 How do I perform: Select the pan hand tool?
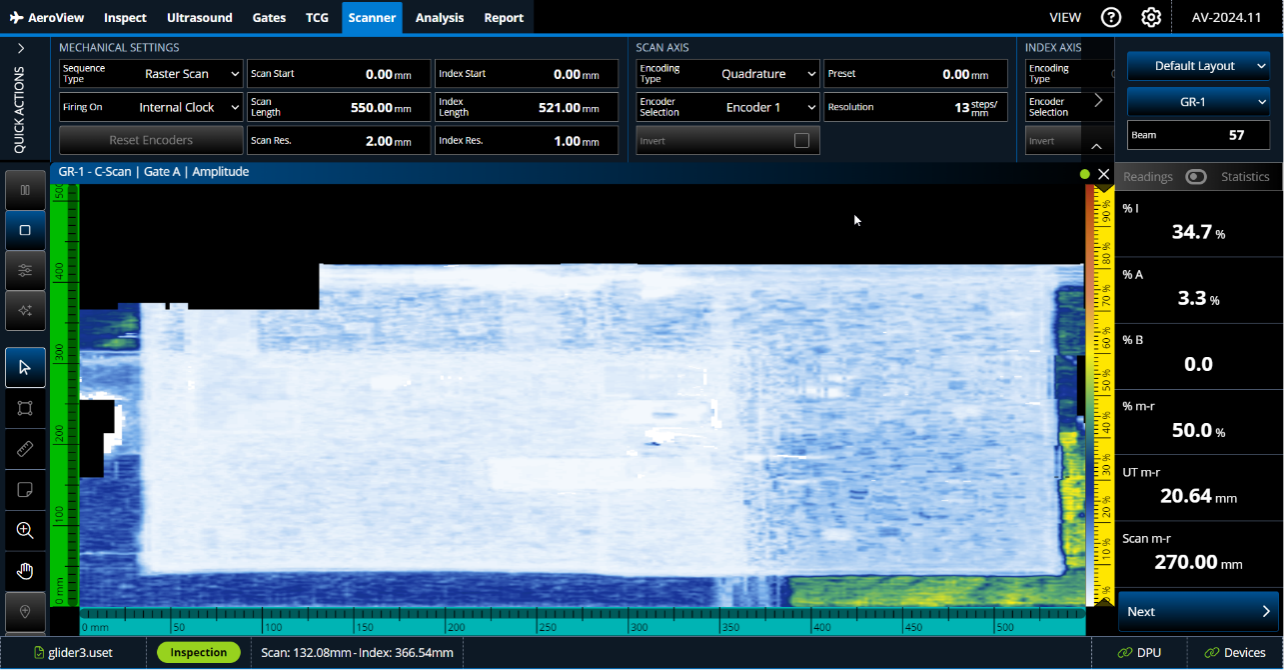pyautogui.click(x=25, y=571)
